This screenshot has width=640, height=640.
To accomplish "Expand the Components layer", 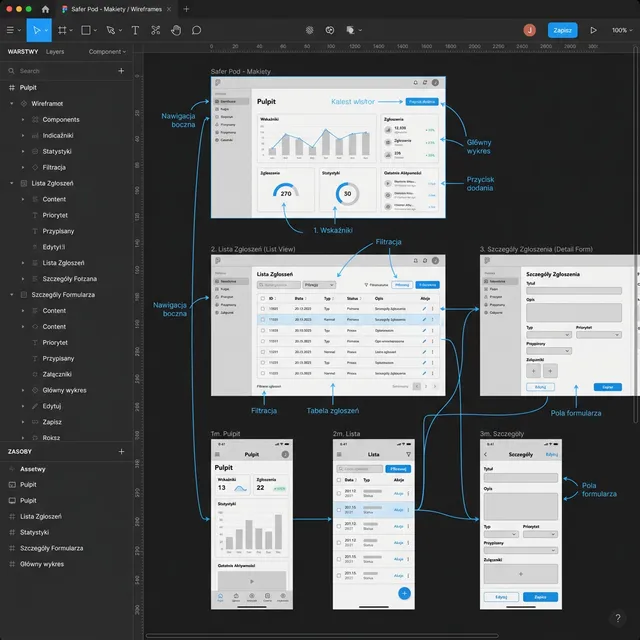I will (23, 120).
